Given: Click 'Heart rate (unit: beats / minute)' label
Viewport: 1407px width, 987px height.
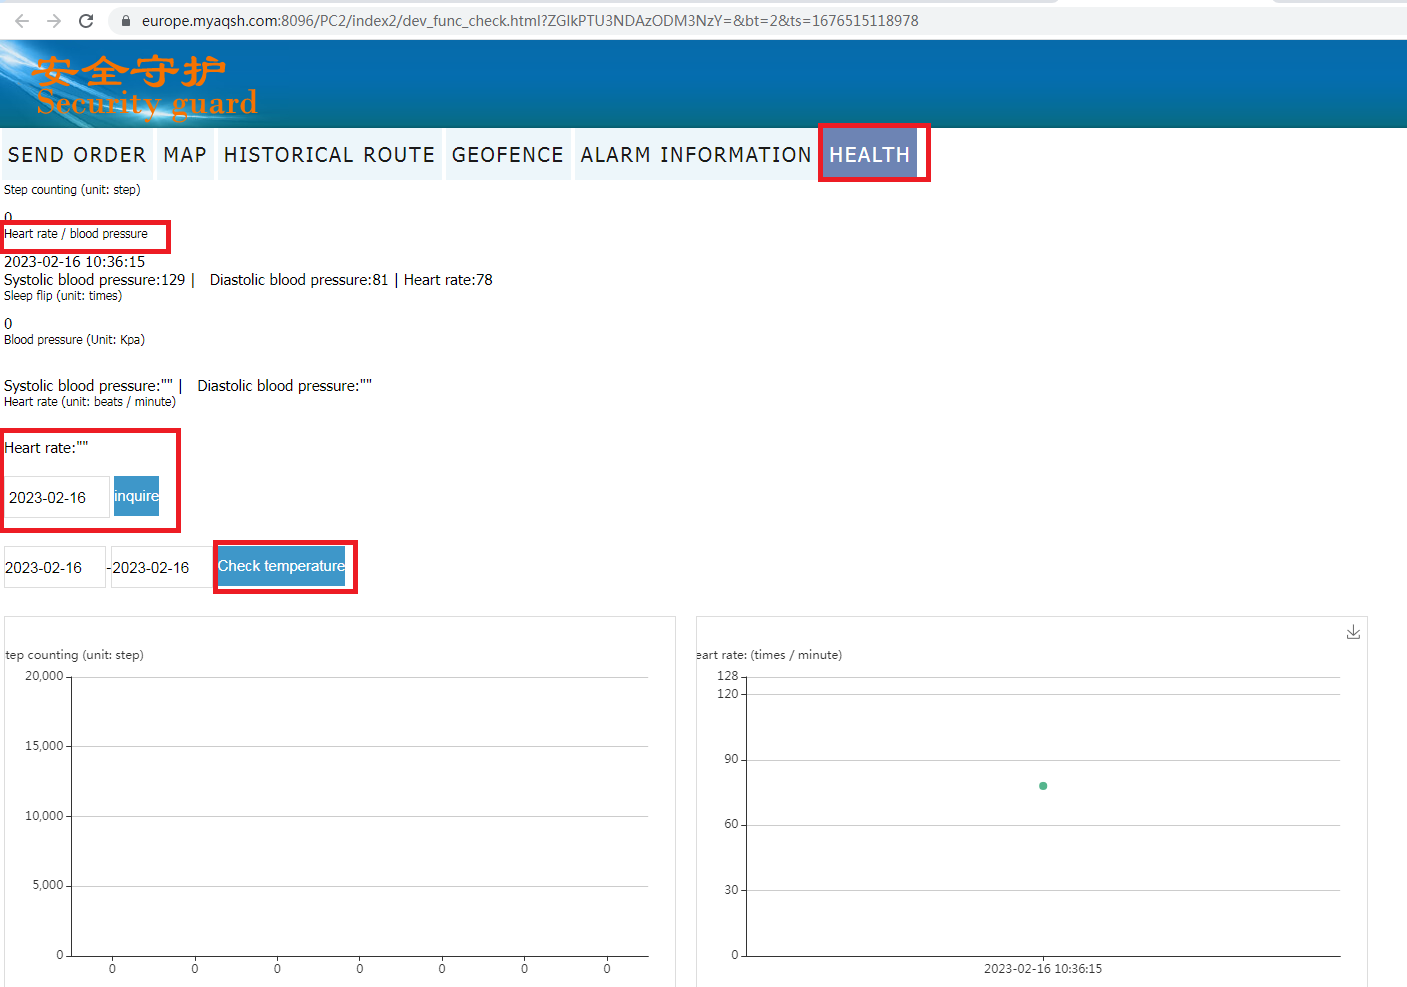Looking at the screenshot, I should pyautogui.click(x=90, y=402).
